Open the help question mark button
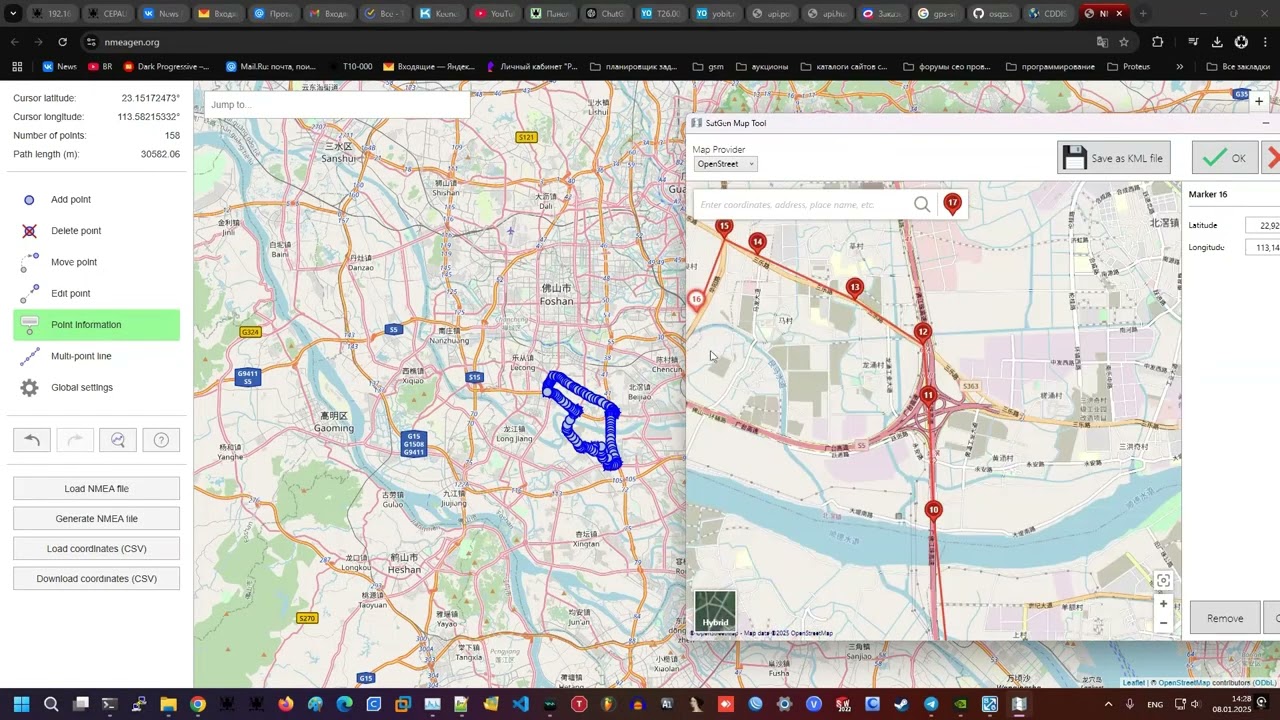 tap(161, 440)
